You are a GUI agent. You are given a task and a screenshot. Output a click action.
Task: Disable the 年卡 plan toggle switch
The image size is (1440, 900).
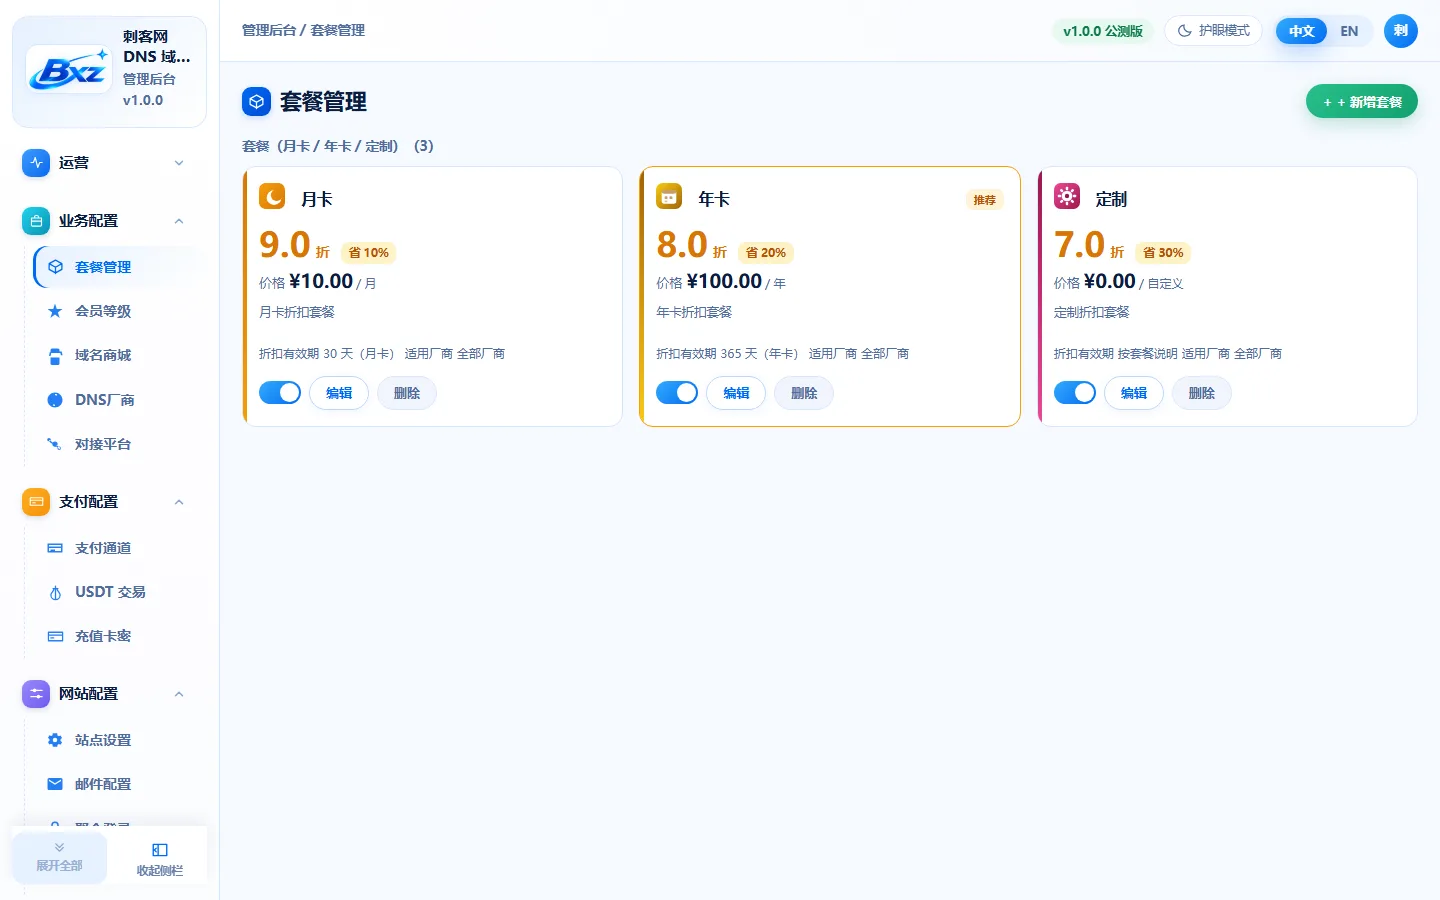[677, 393]
